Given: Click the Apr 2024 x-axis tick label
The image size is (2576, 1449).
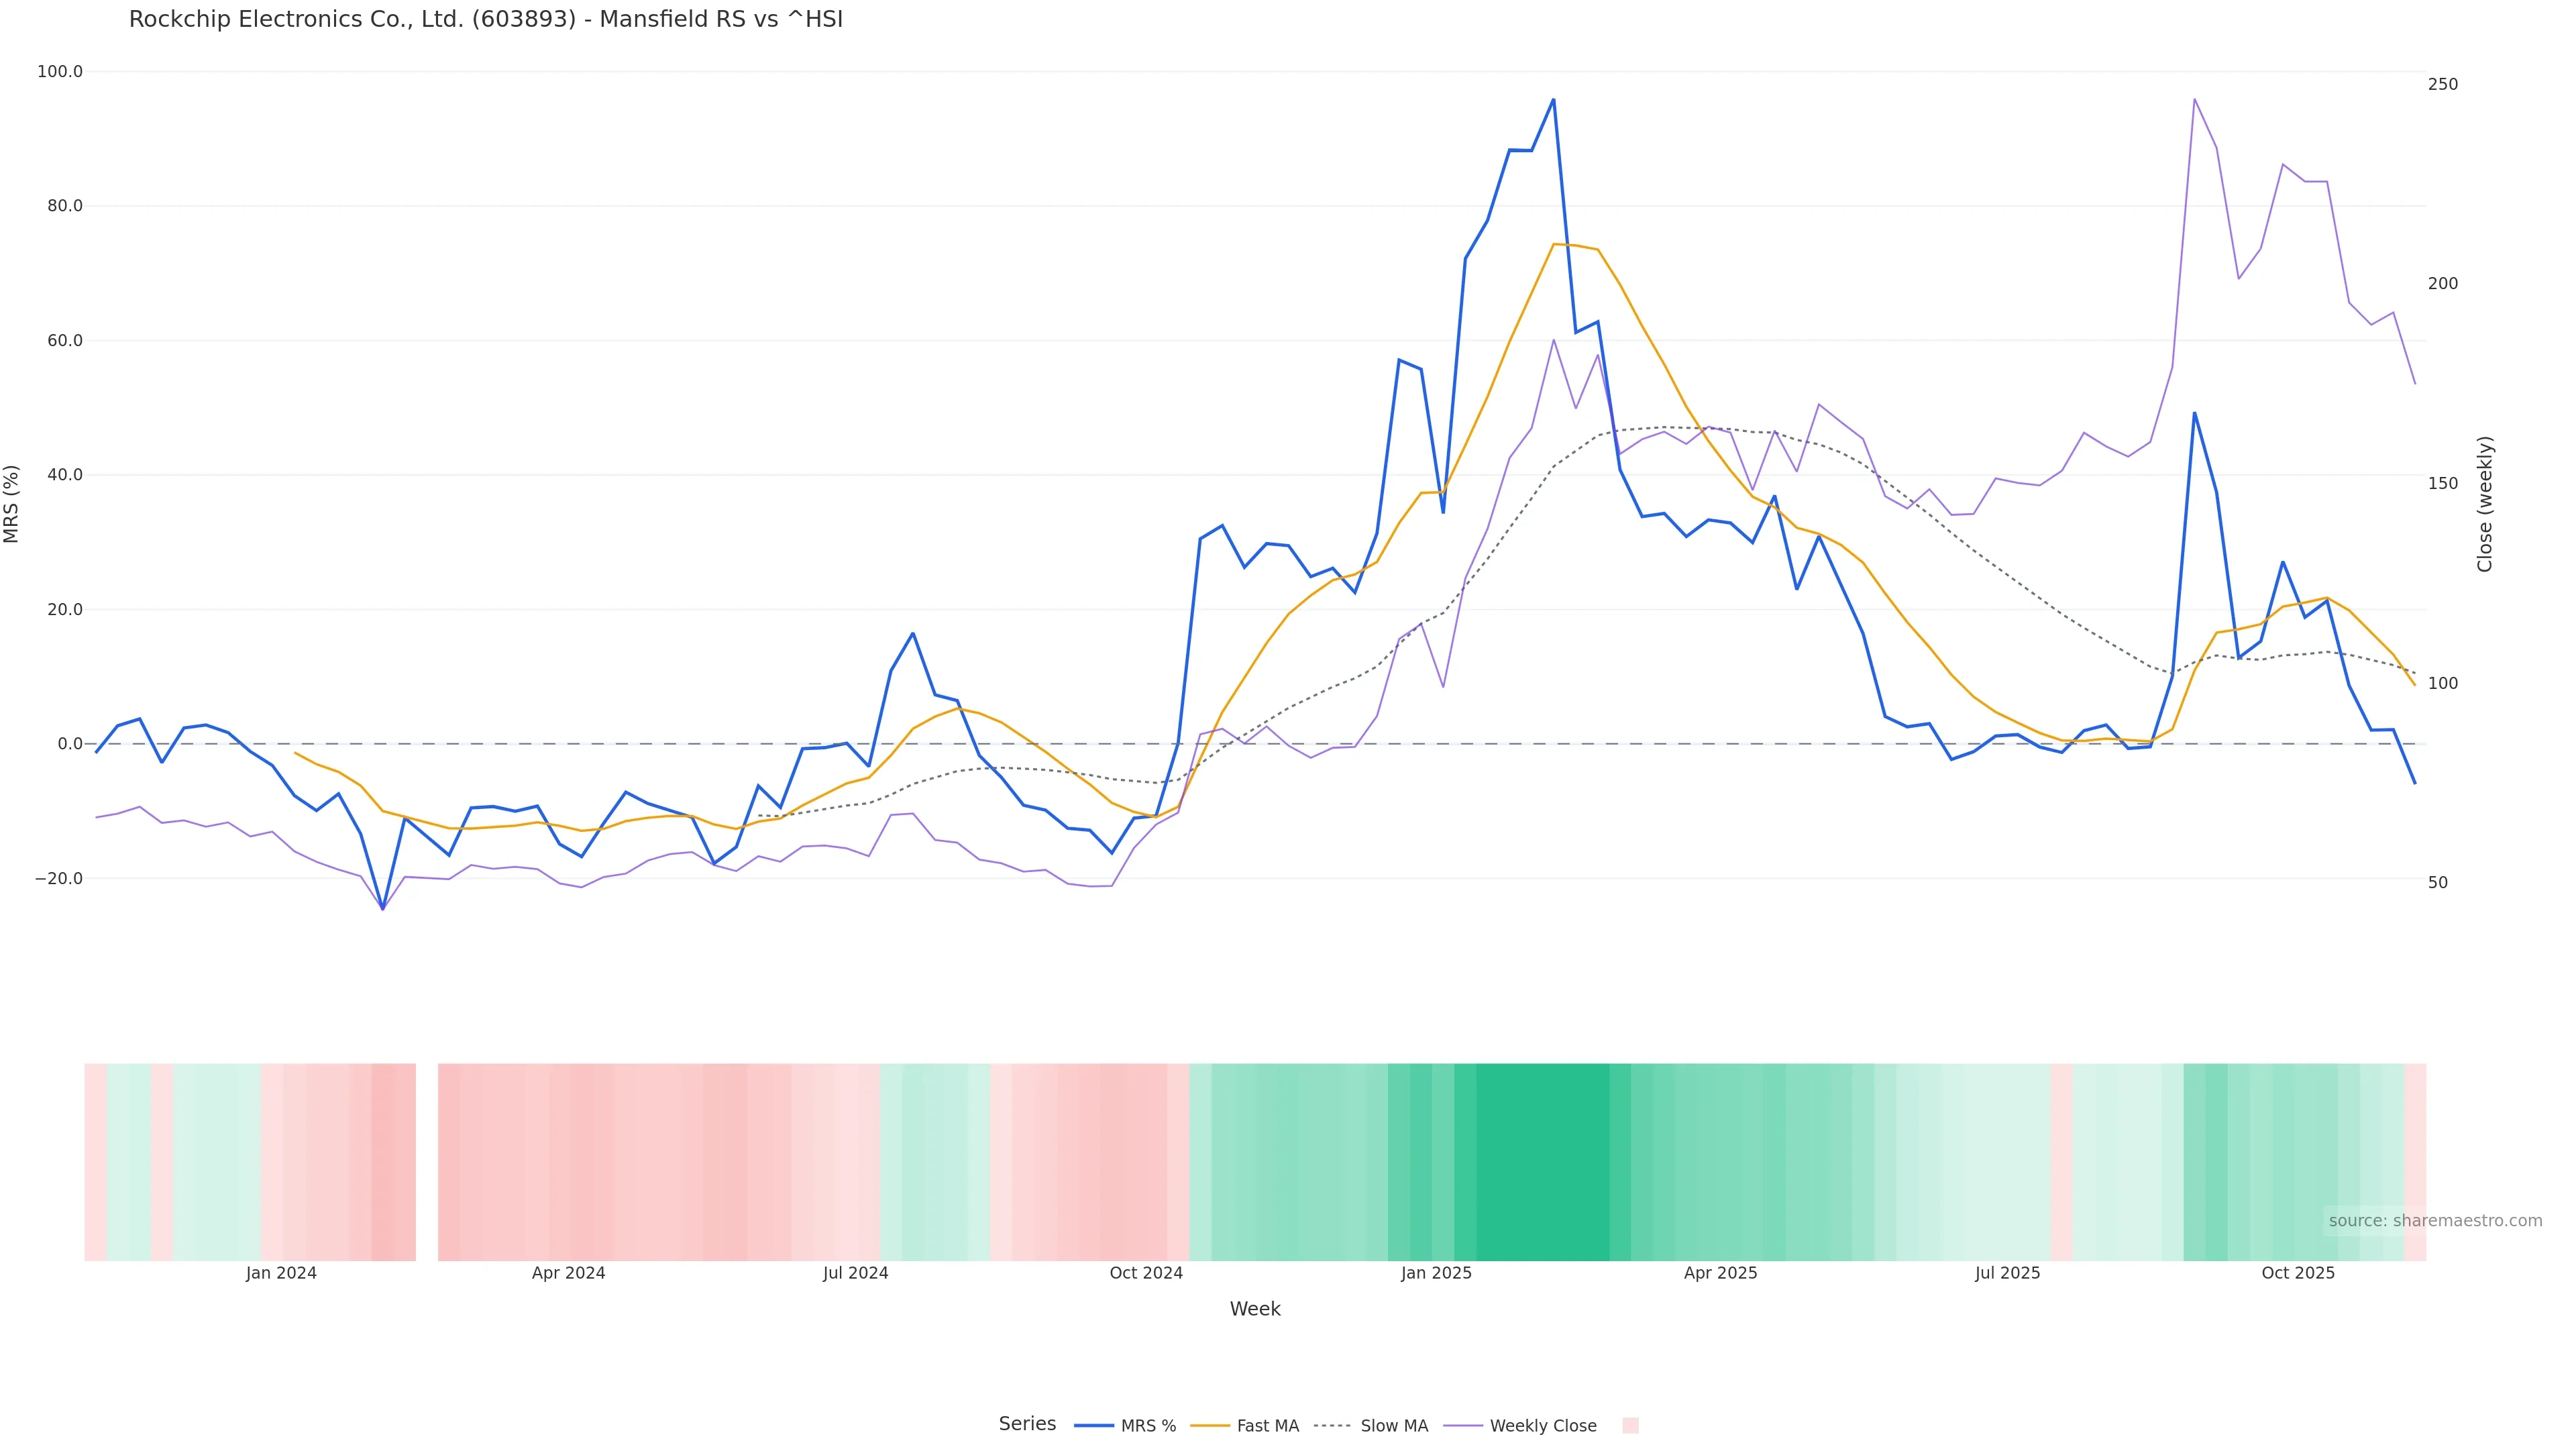Looking at the screenshot, I should (568, 1273).
